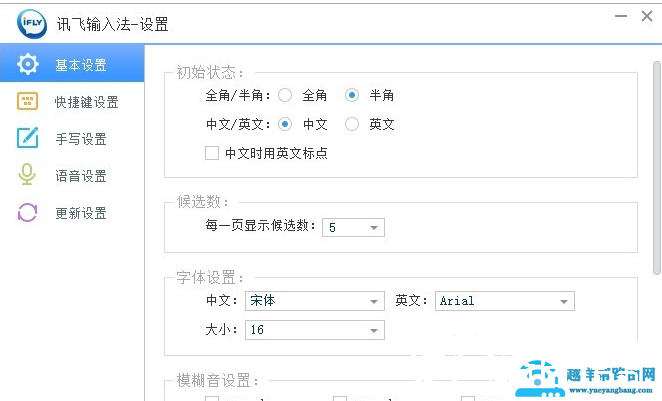The image size is (662, 401).
Task: Click the pencil icon for 手写设置
Action: (27, 138)
